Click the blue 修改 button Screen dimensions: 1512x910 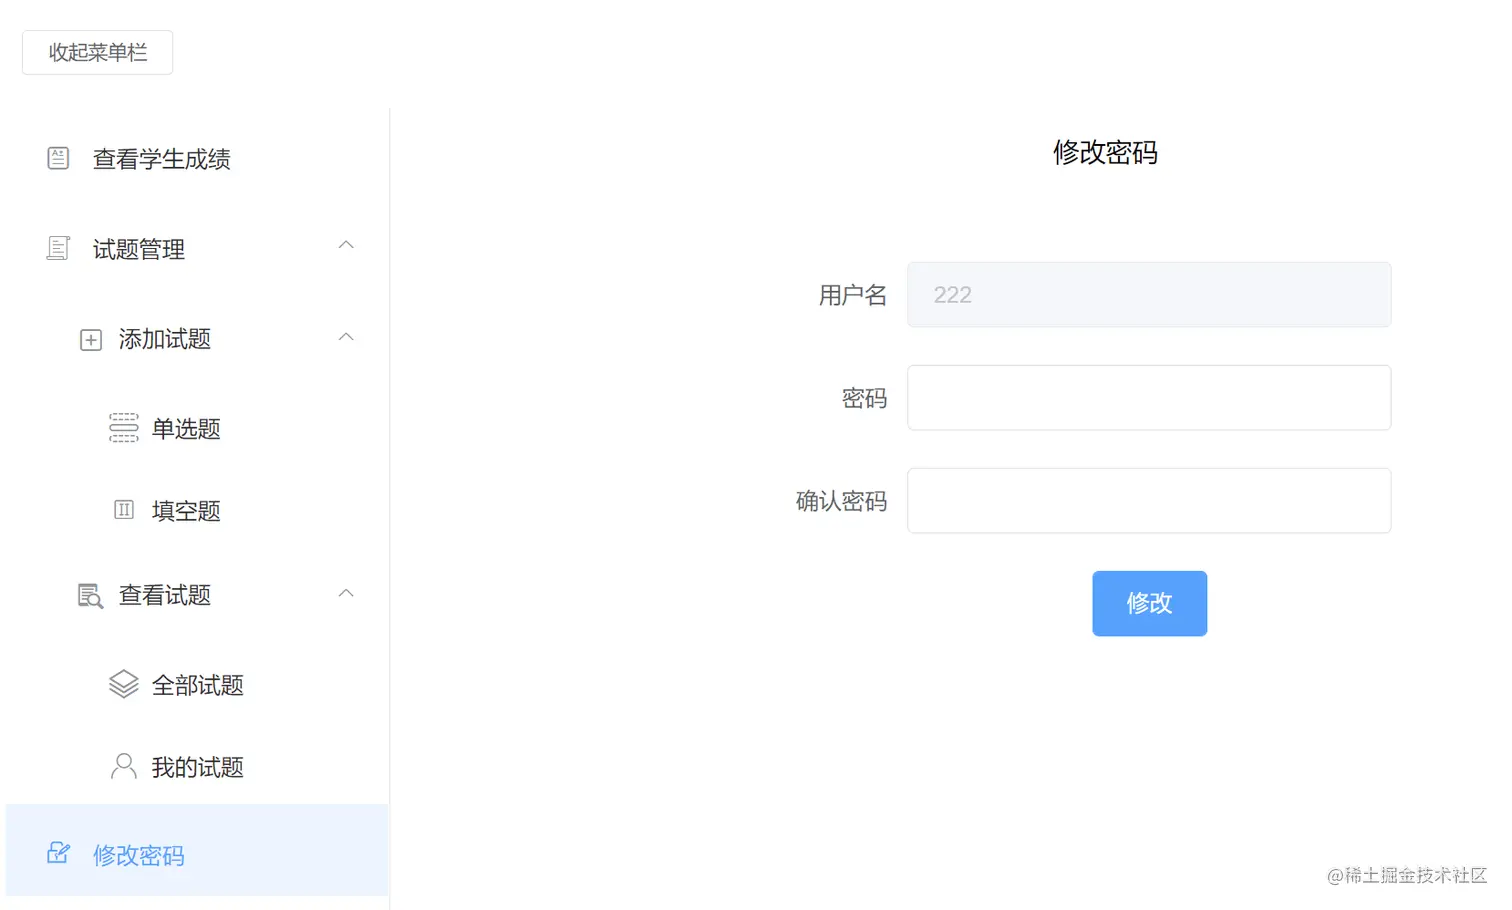1149,603
